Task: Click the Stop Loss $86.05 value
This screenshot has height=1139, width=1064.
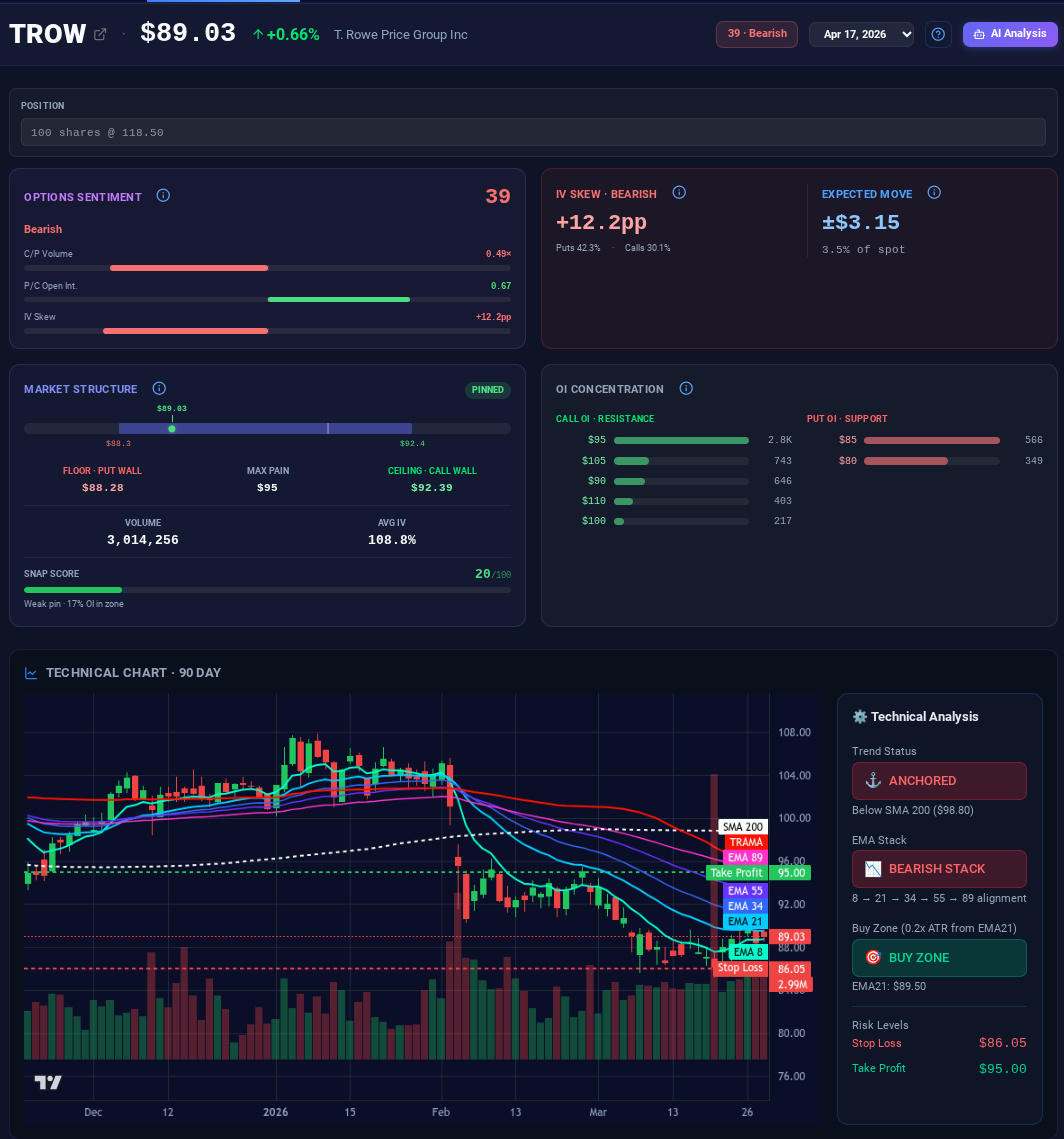Action: coord(1002,1043)
